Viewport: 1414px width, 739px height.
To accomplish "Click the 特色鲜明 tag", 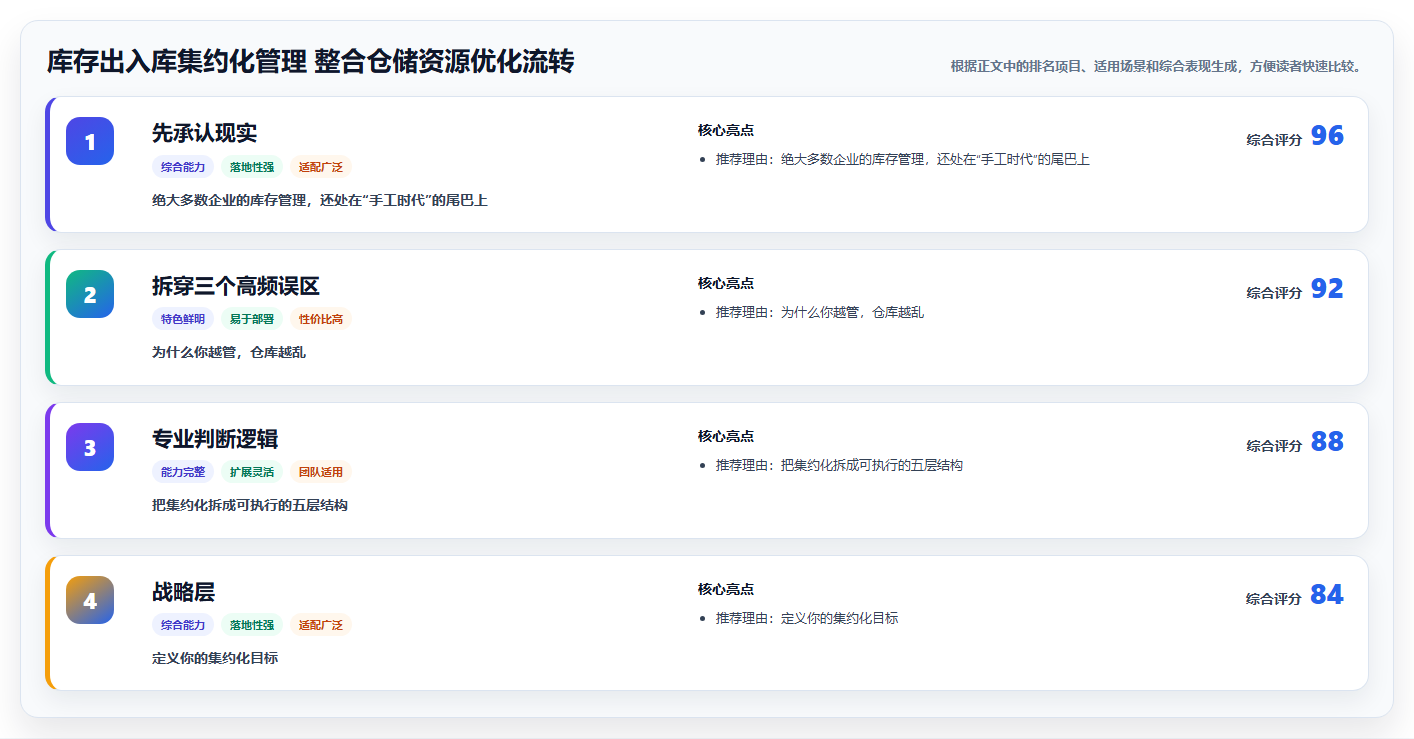I will 183,319.
